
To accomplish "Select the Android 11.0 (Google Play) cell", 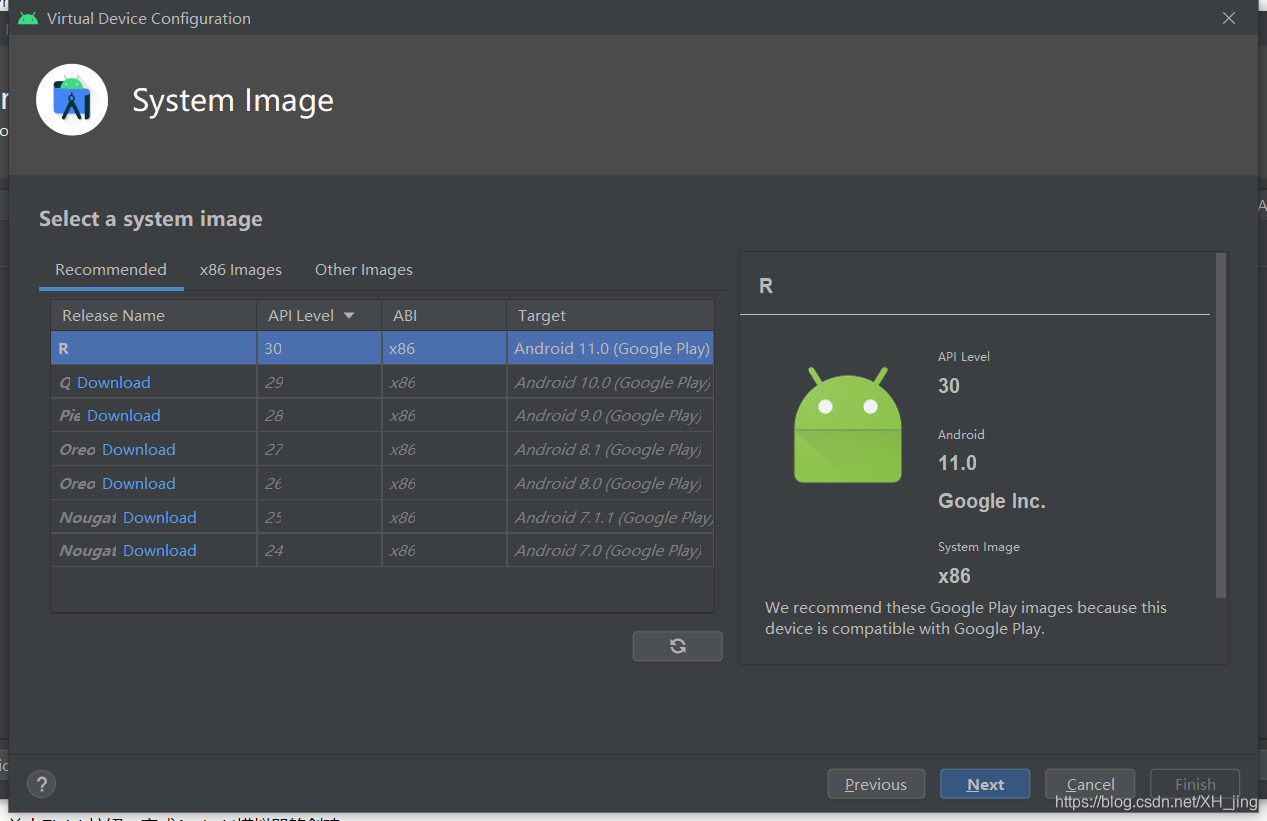I will coord(611,348).
